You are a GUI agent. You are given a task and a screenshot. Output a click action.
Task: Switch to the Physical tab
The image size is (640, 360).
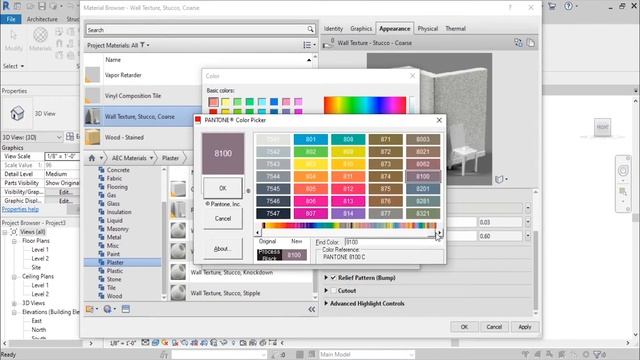[x=427, y=29]
